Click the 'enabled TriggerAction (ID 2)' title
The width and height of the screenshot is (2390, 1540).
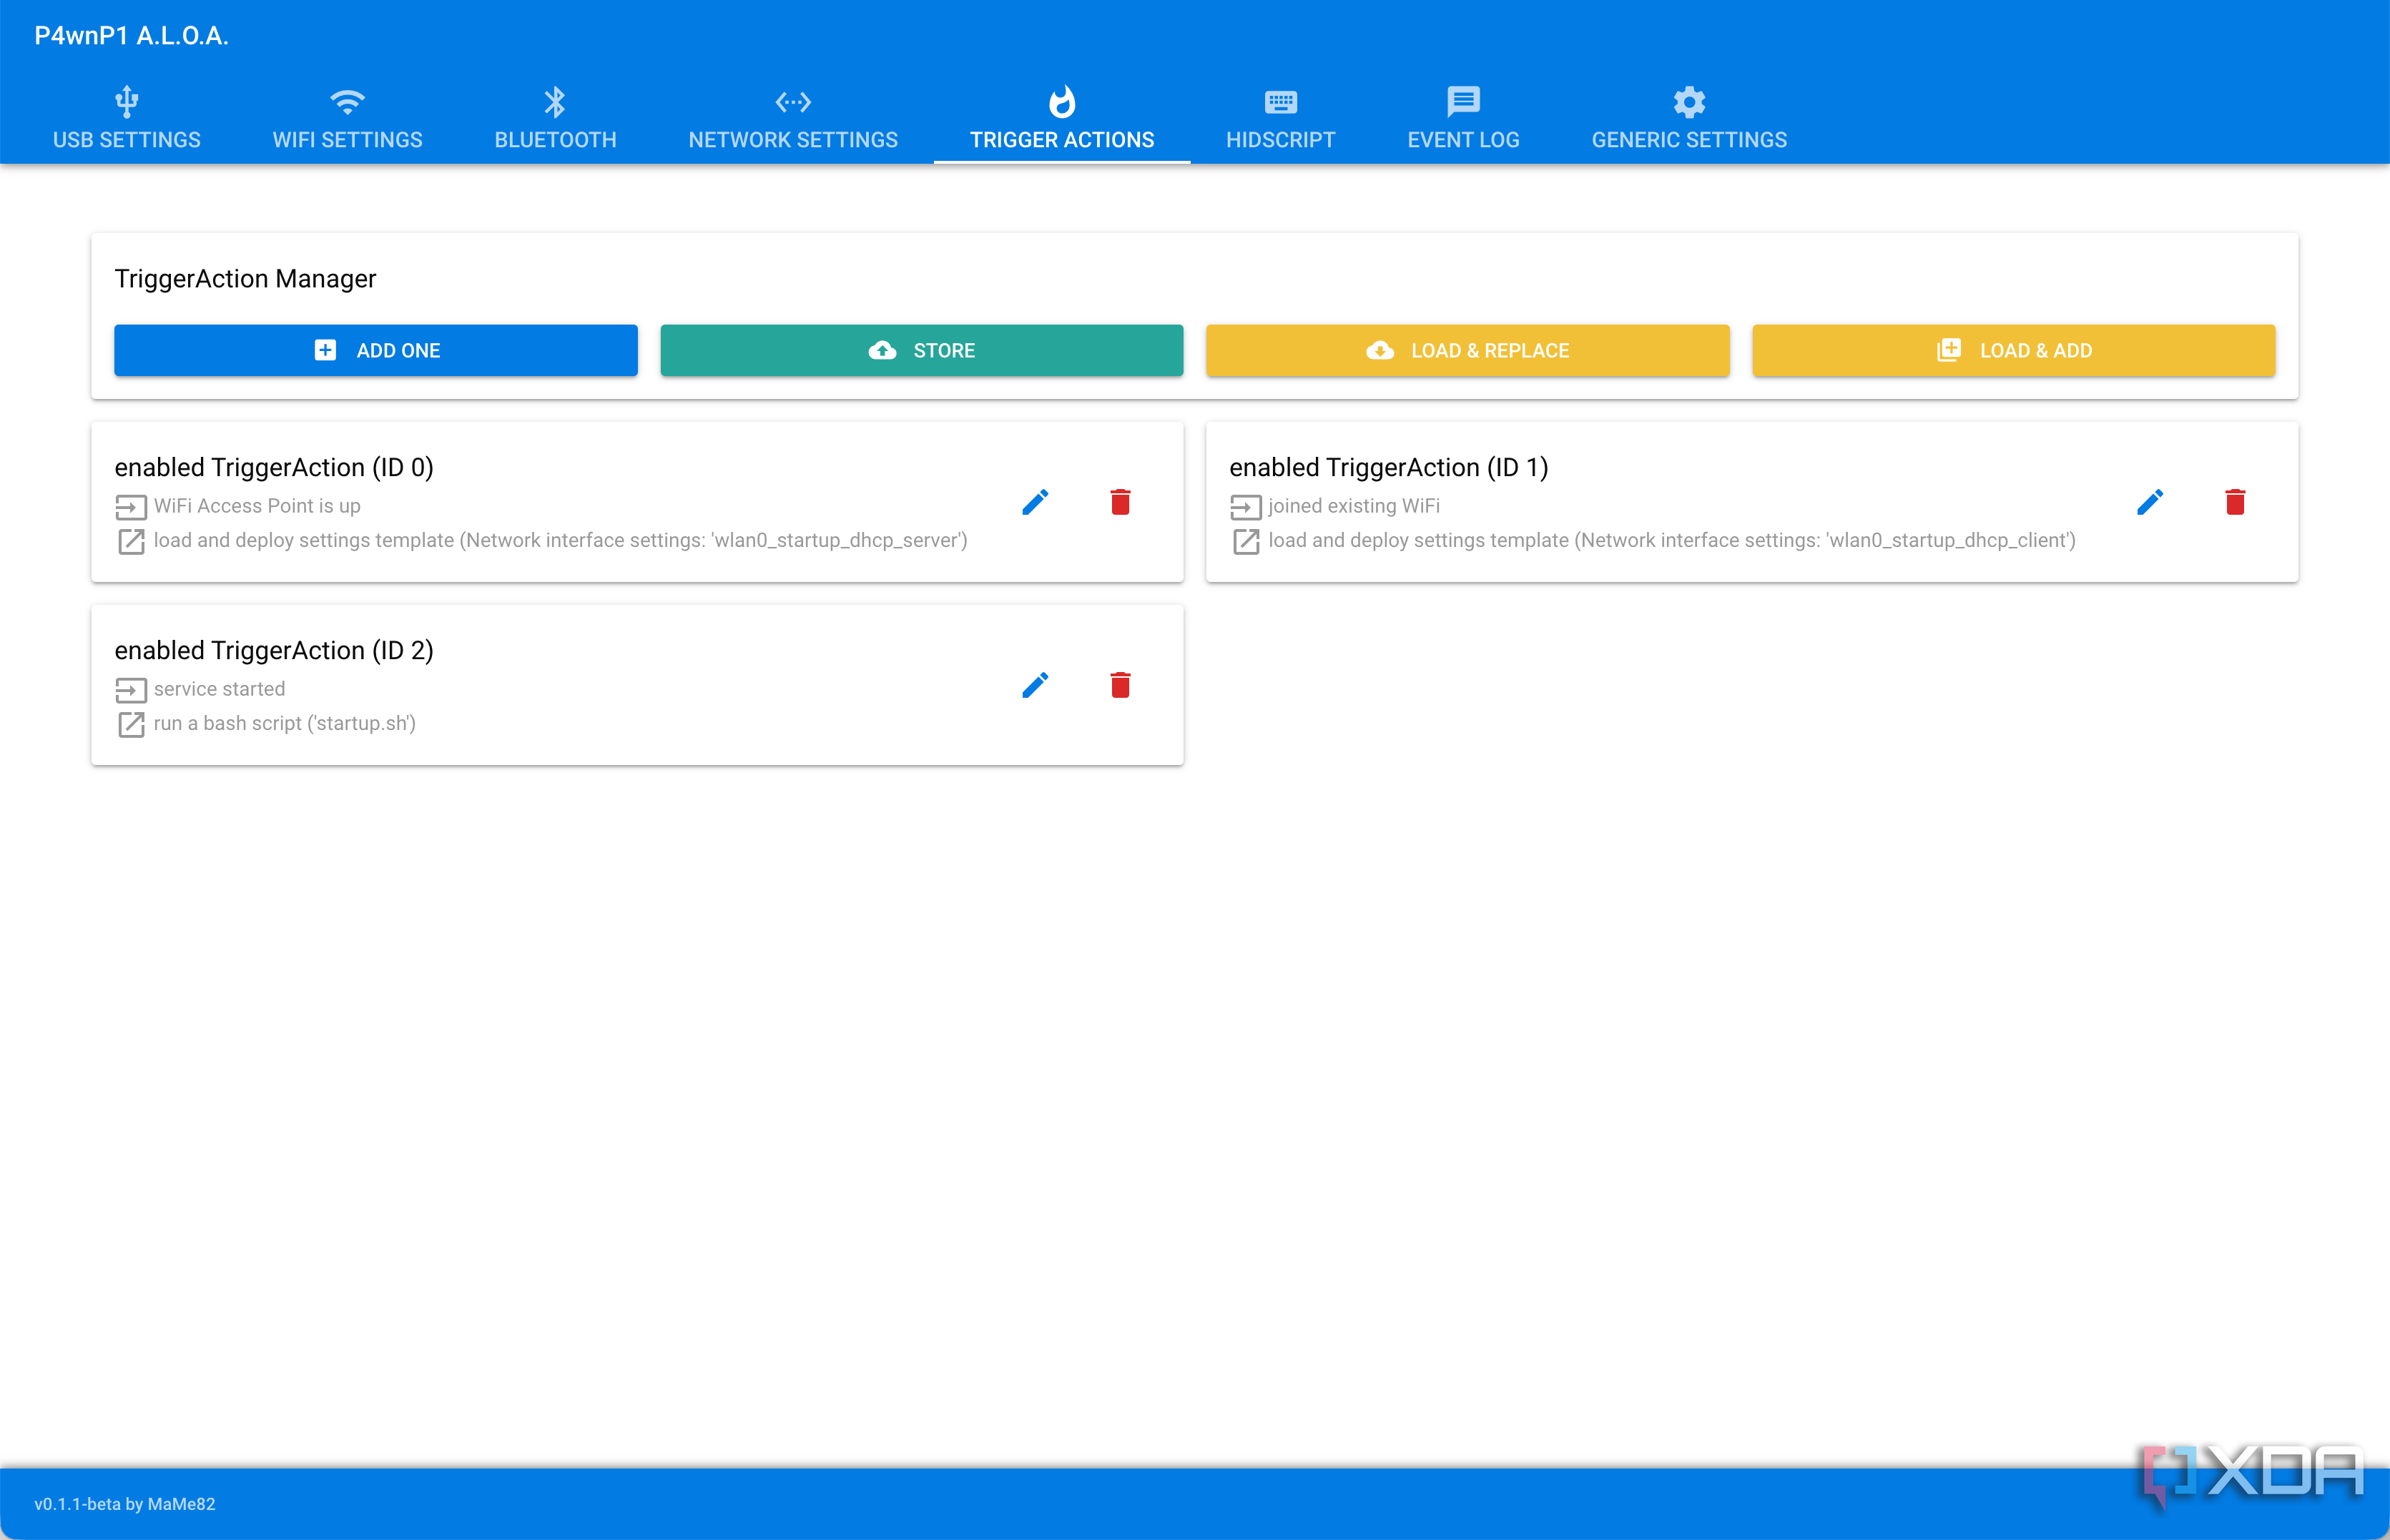[x=274, y=650]
